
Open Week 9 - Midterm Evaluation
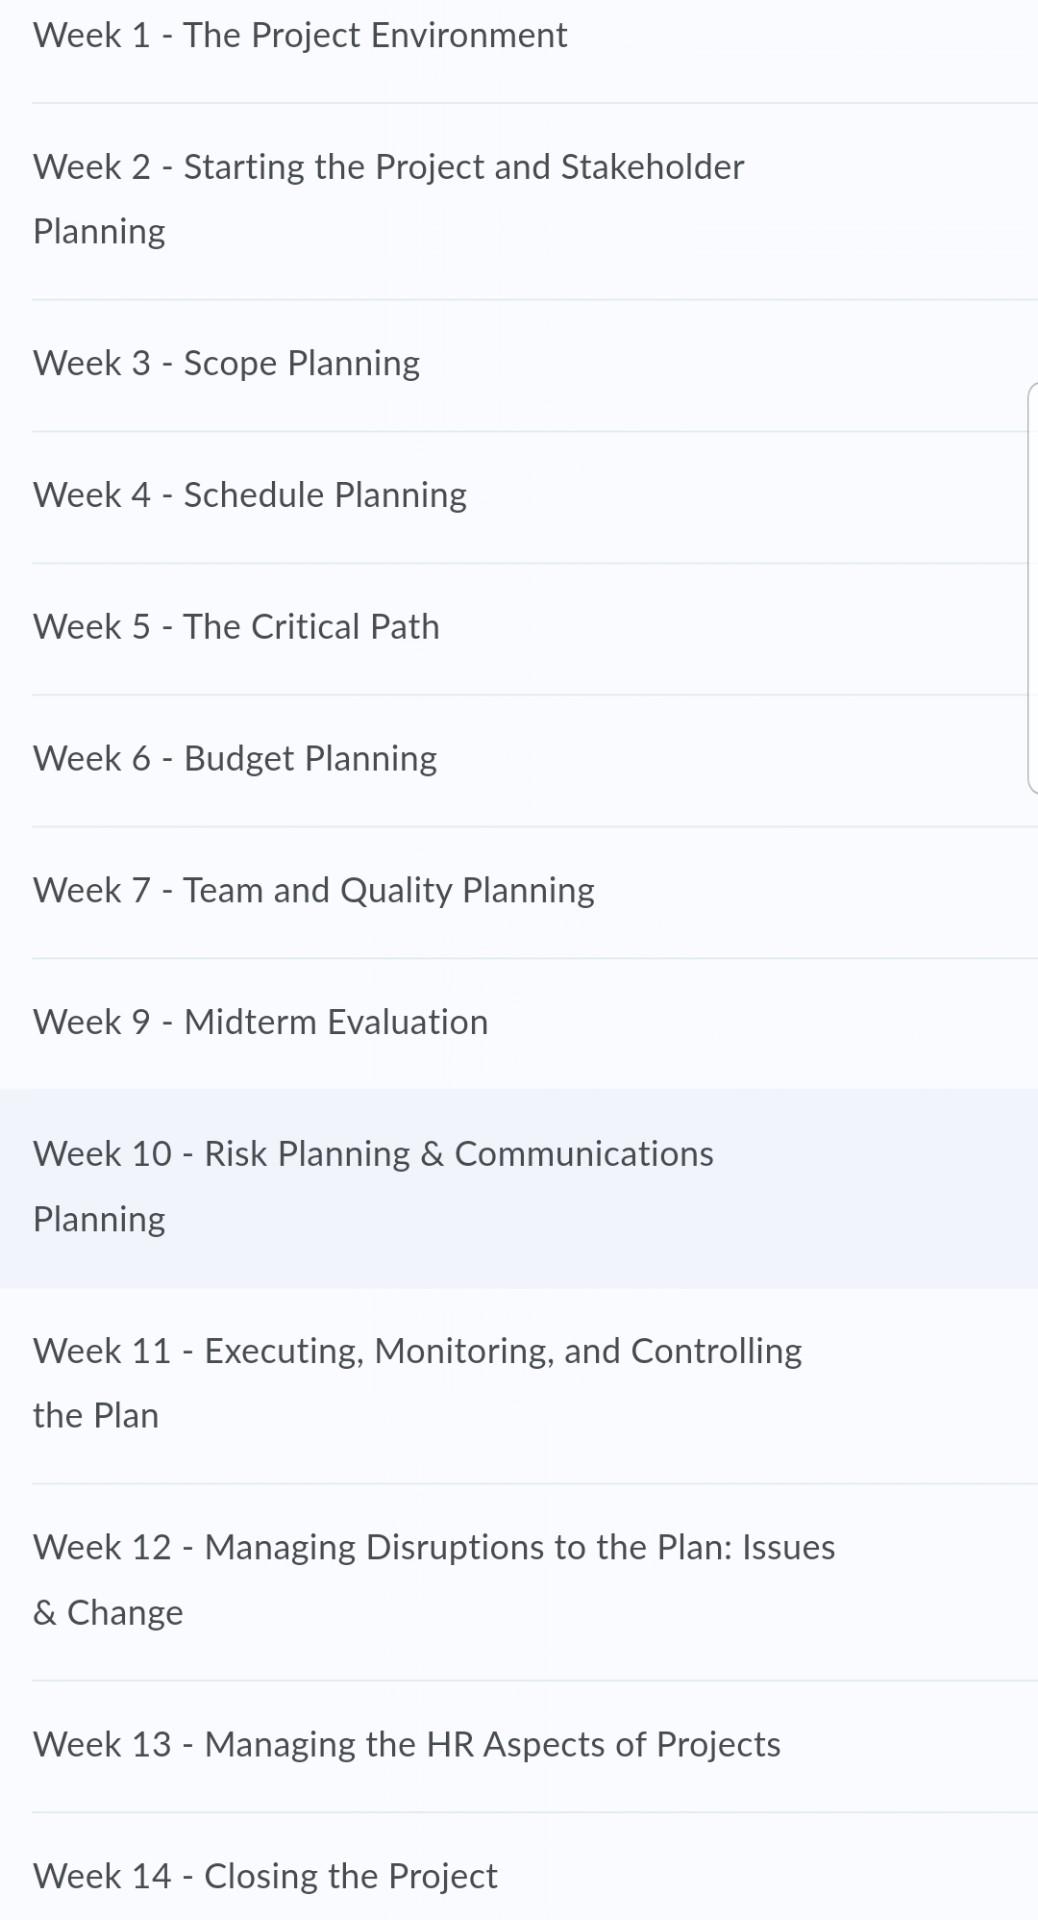point(261,1021)
